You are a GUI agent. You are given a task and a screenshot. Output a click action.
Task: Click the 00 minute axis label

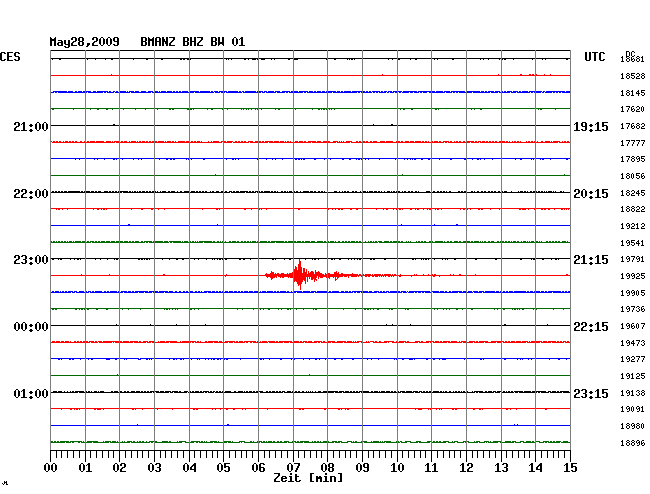coord(51,468)
